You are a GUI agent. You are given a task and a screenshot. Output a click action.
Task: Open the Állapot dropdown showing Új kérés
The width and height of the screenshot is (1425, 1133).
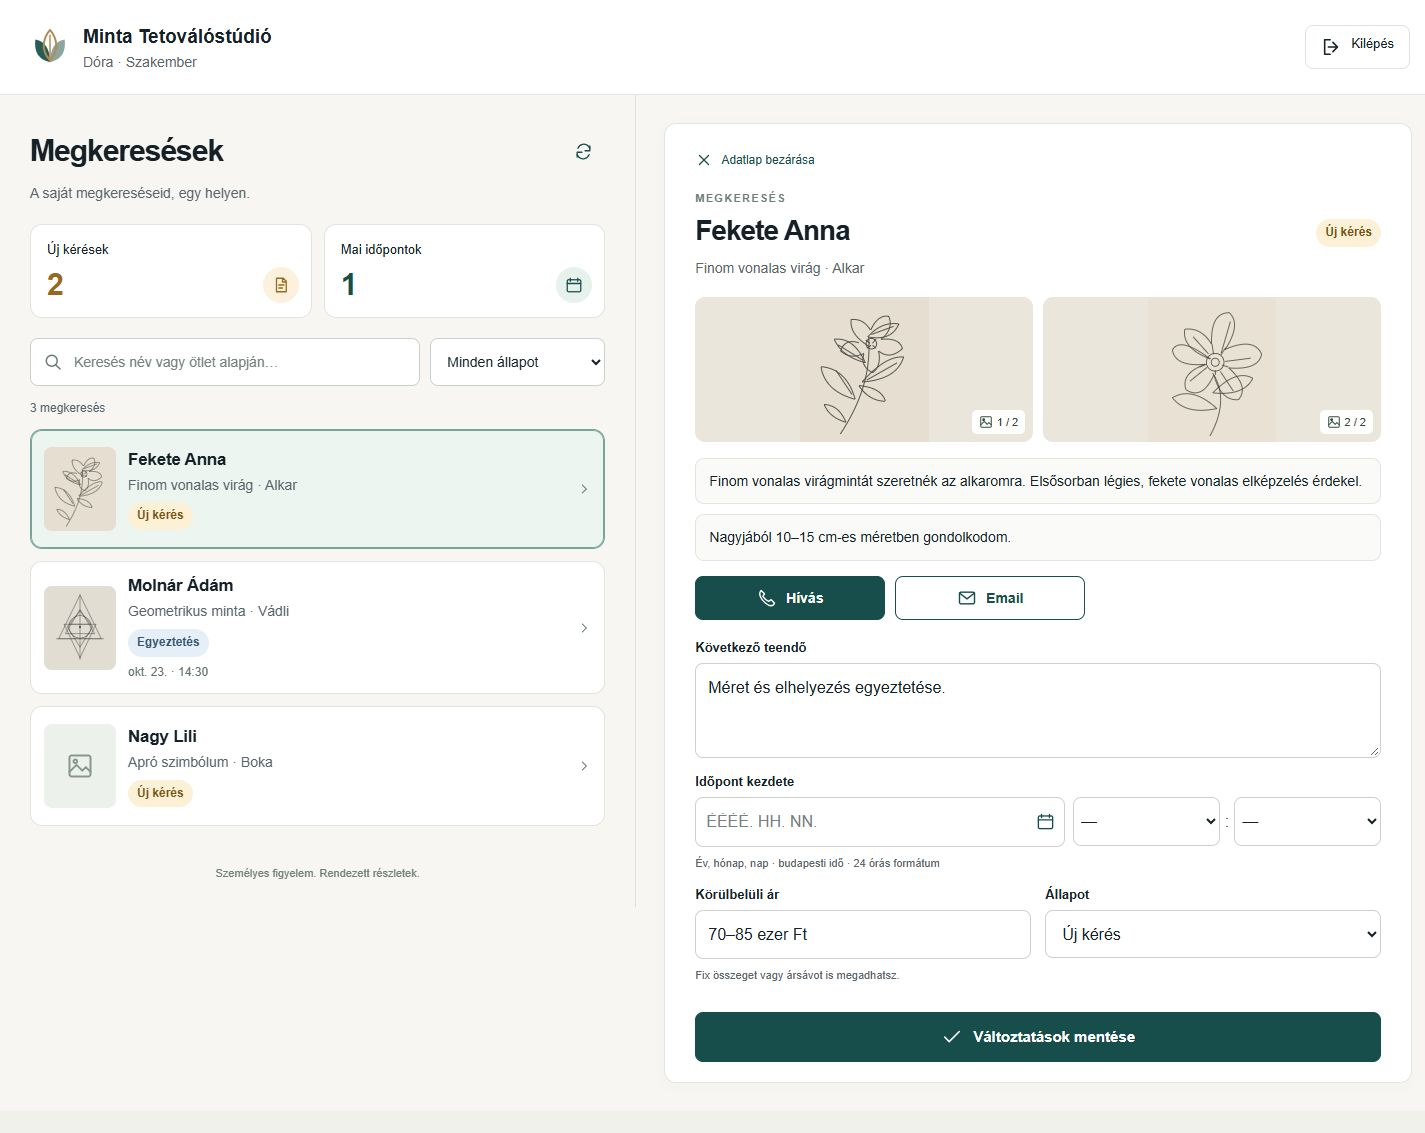pyautogui.click(x=1213, y=934)
